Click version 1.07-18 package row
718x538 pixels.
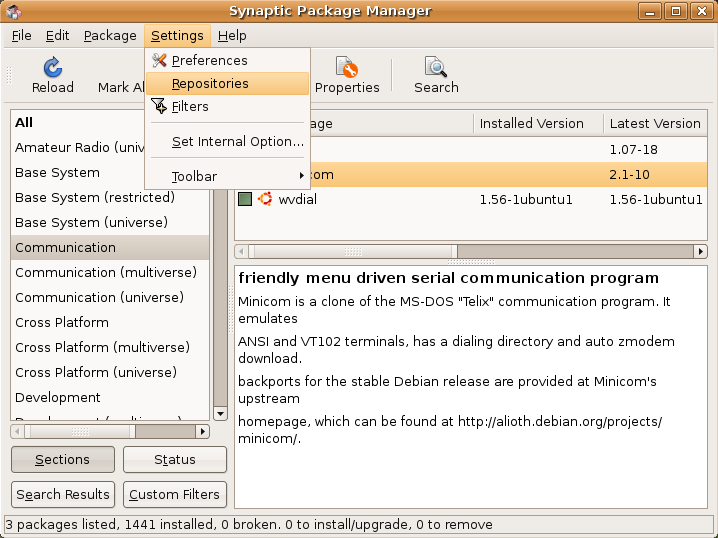pyautogui.click(x=508, y=149)
